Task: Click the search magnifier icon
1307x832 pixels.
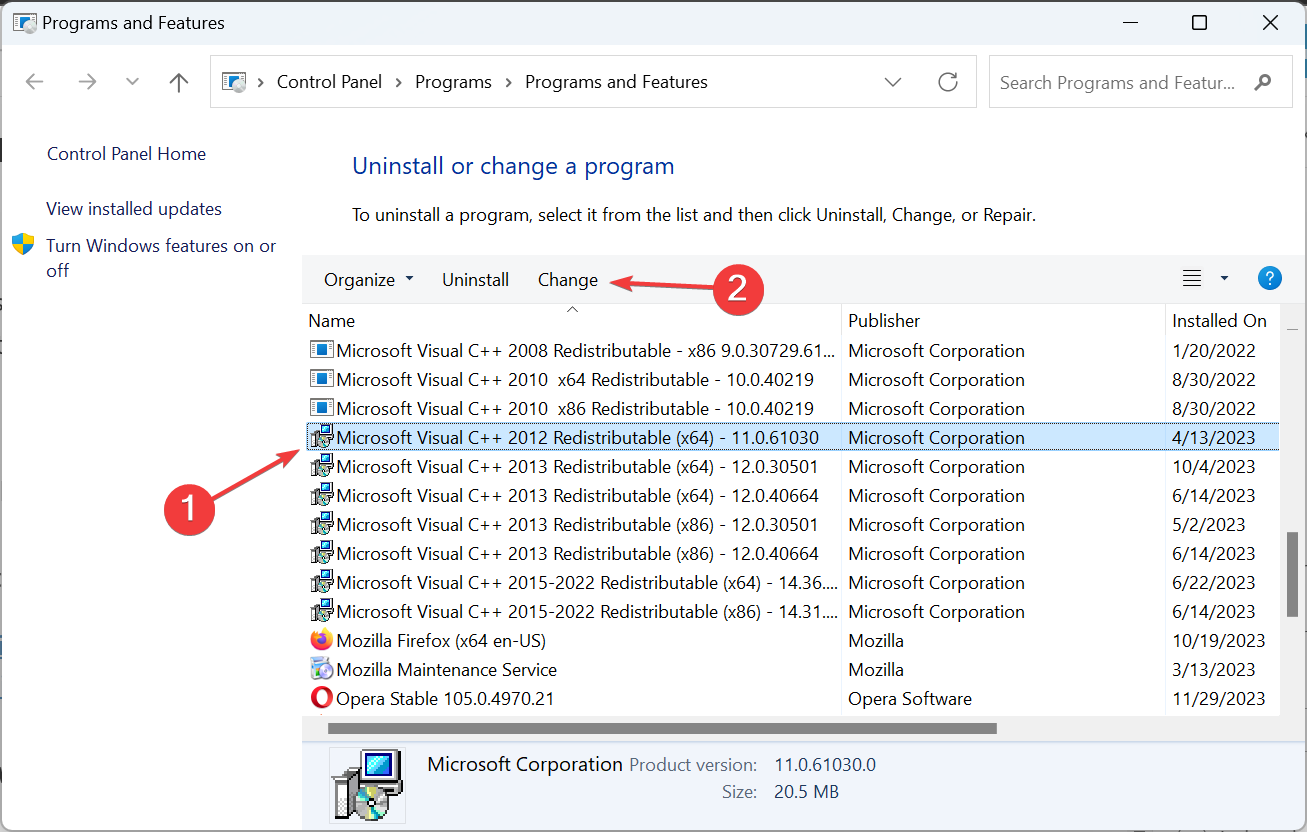Action: point(1264,82)
